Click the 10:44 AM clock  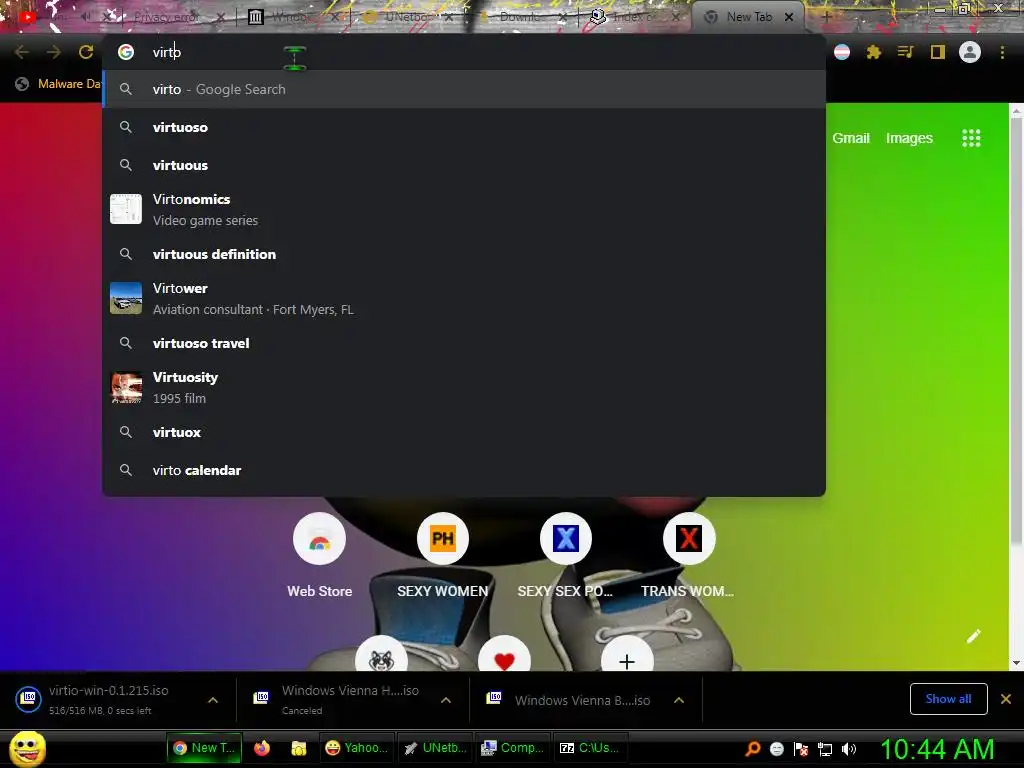[x=937, y=749]
